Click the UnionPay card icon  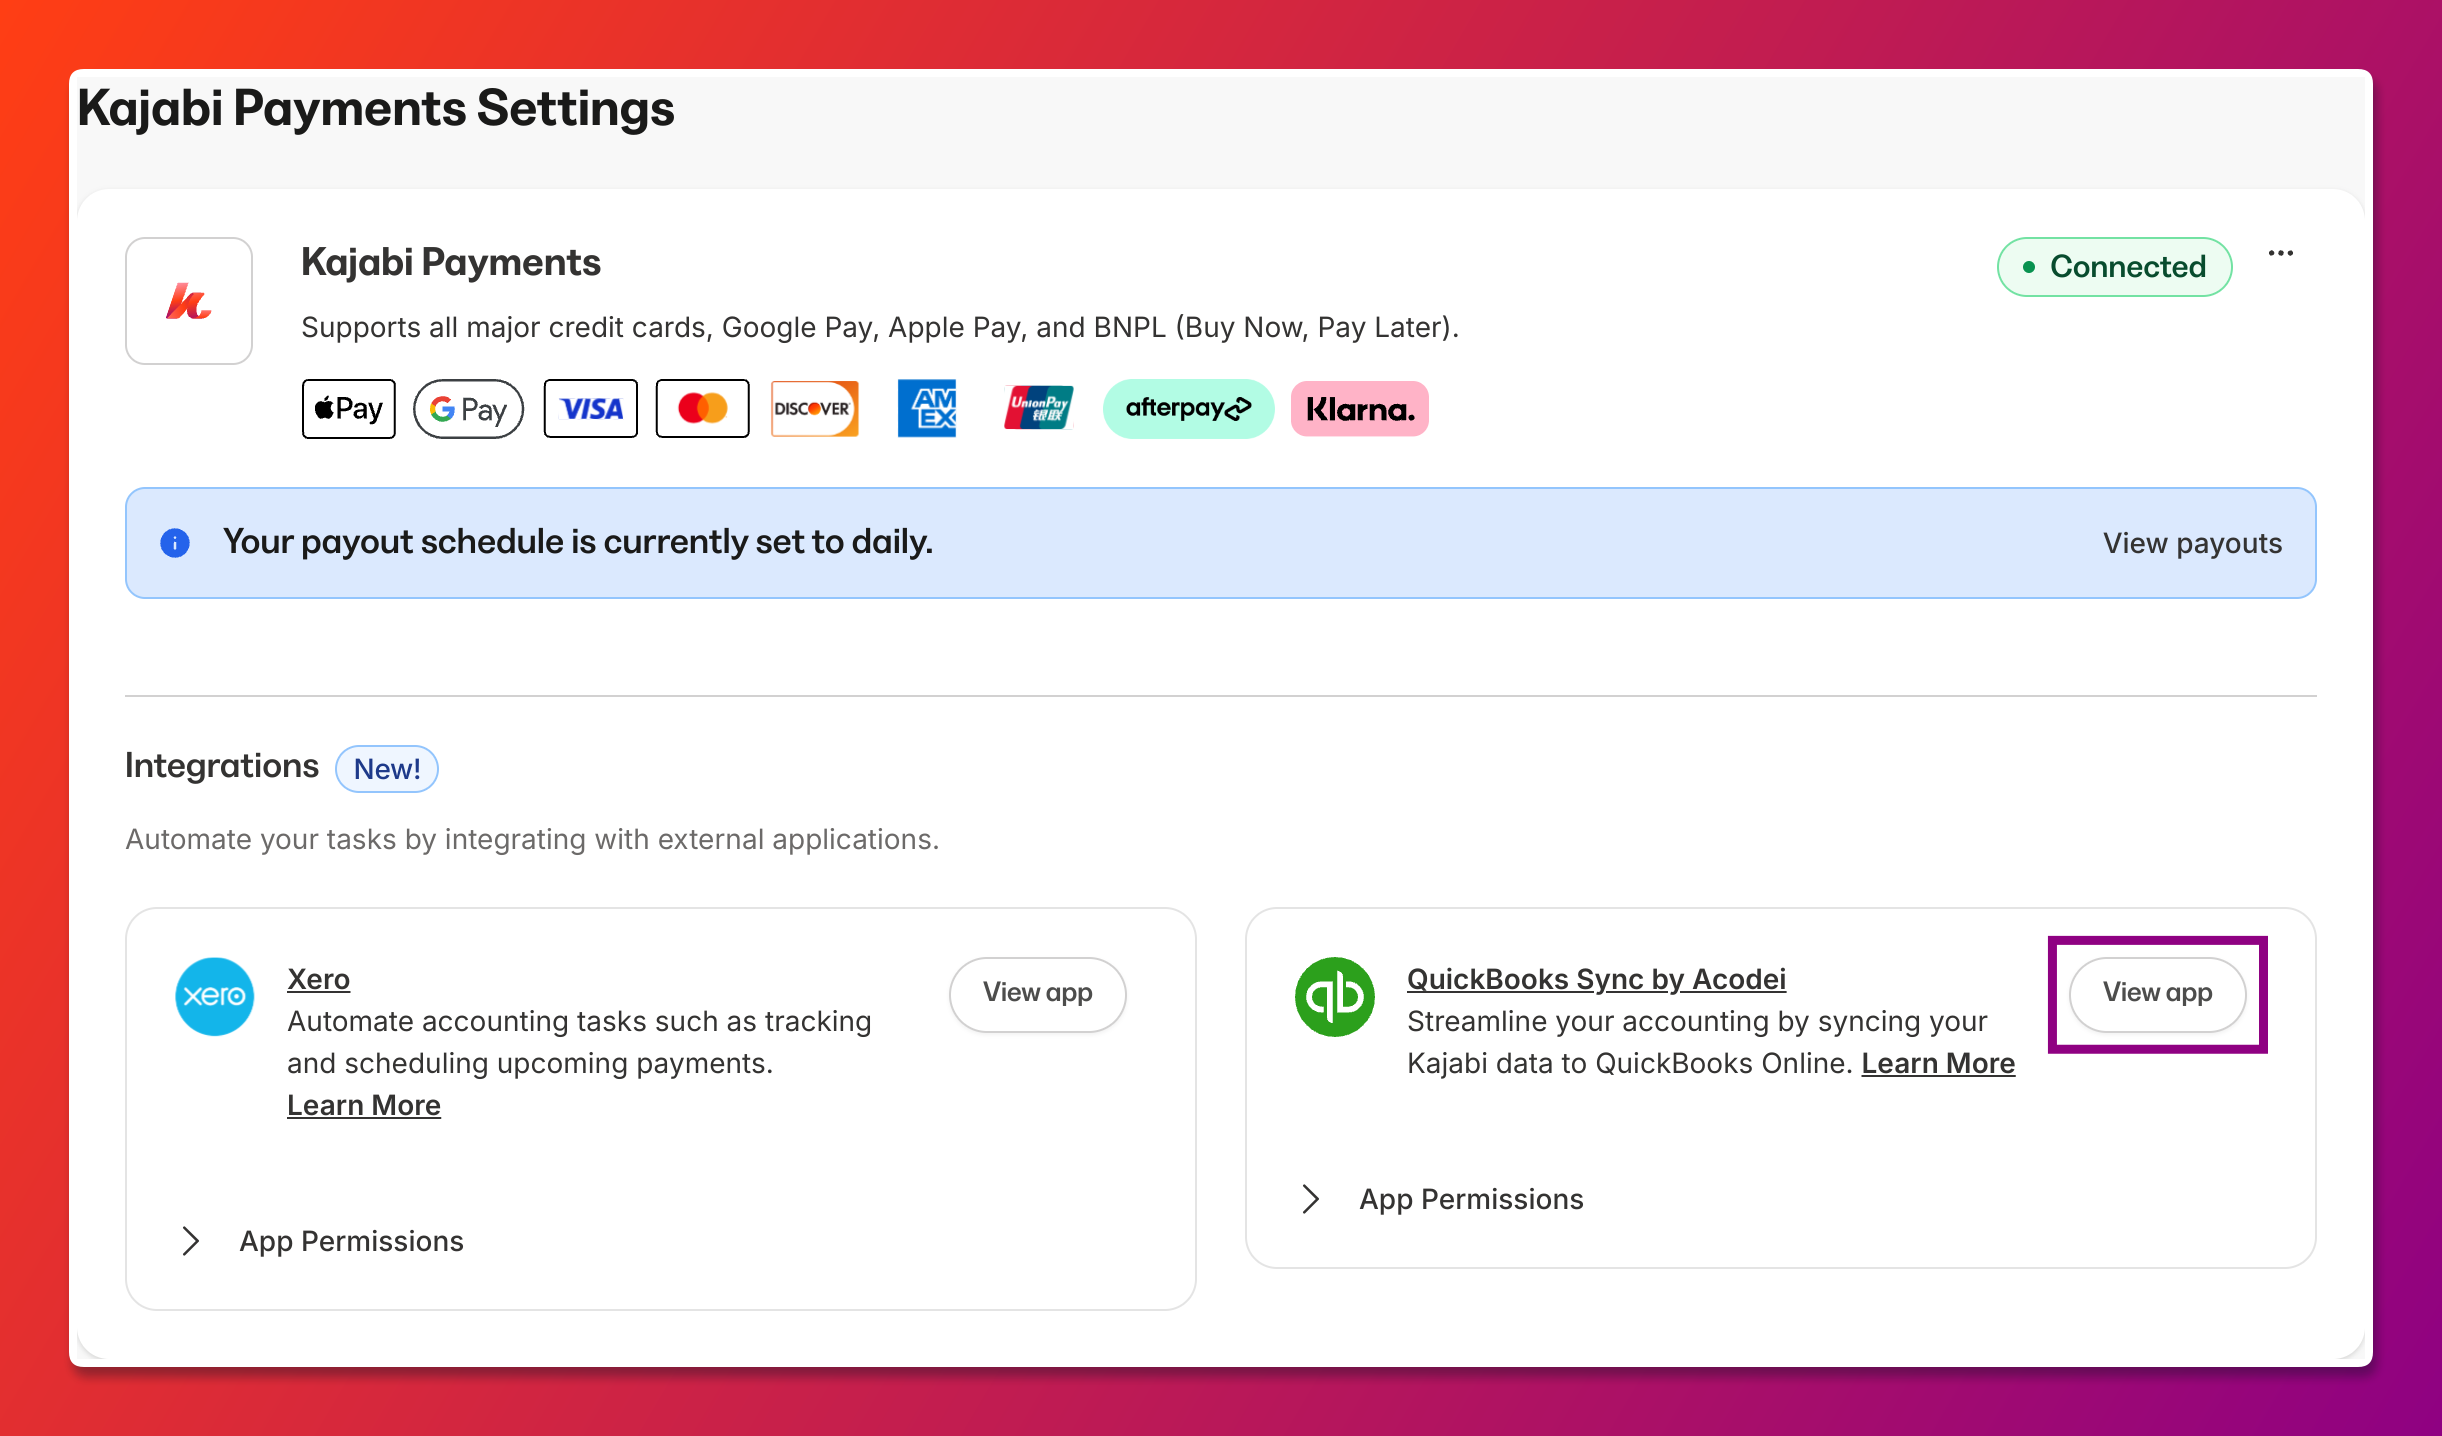pyautogui.click(x=1039, y=409)
